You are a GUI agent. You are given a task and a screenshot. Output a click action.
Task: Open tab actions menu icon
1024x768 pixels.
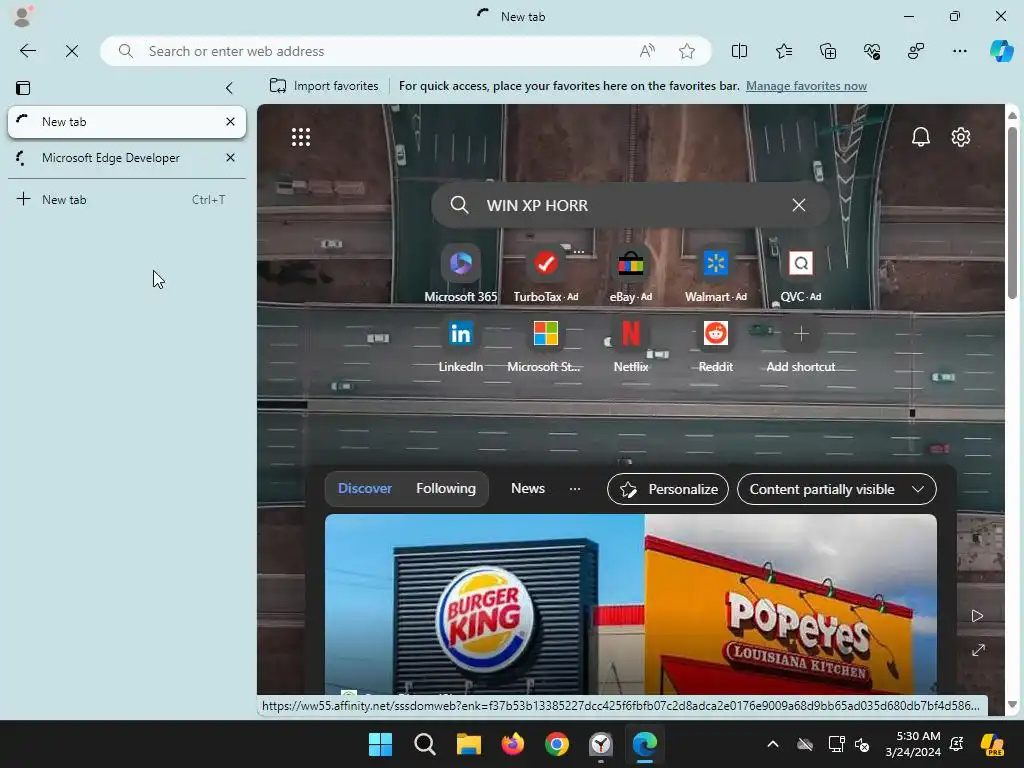tap(23, 88)
